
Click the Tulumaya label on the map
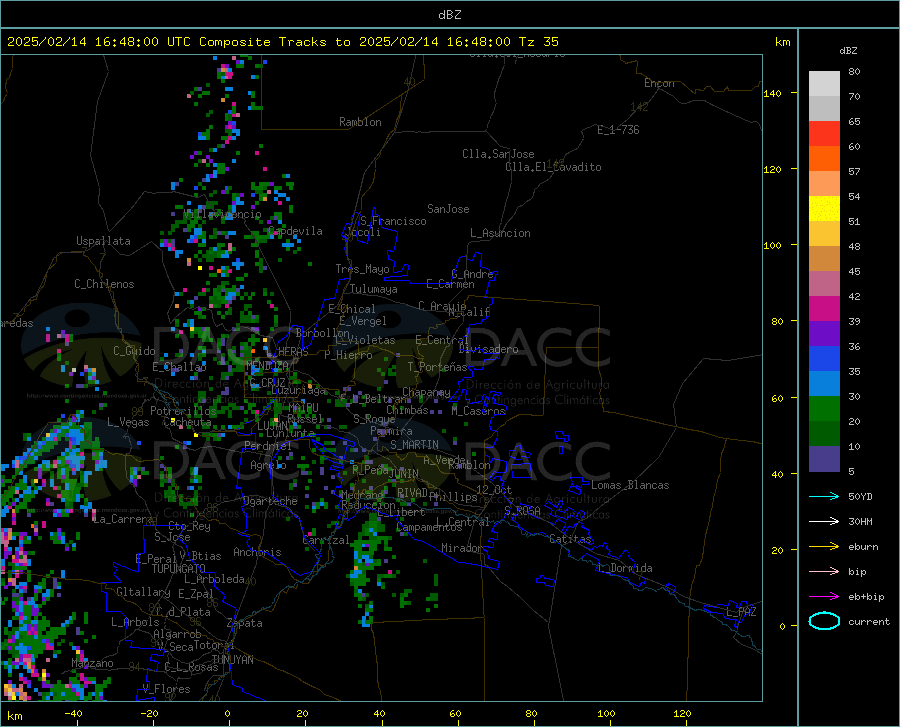pos(374,289)
